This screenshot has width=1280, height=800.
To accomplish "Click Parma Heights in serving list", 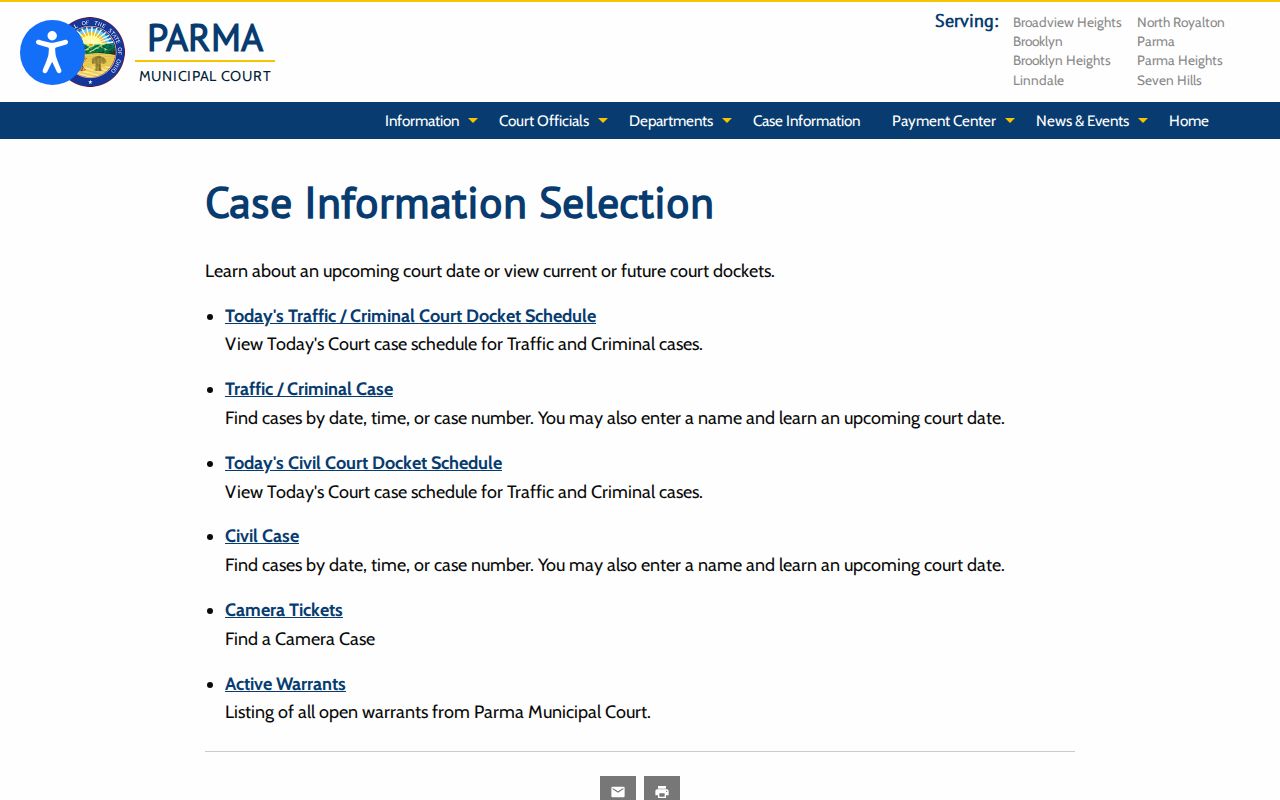I will pos(1180,60).
